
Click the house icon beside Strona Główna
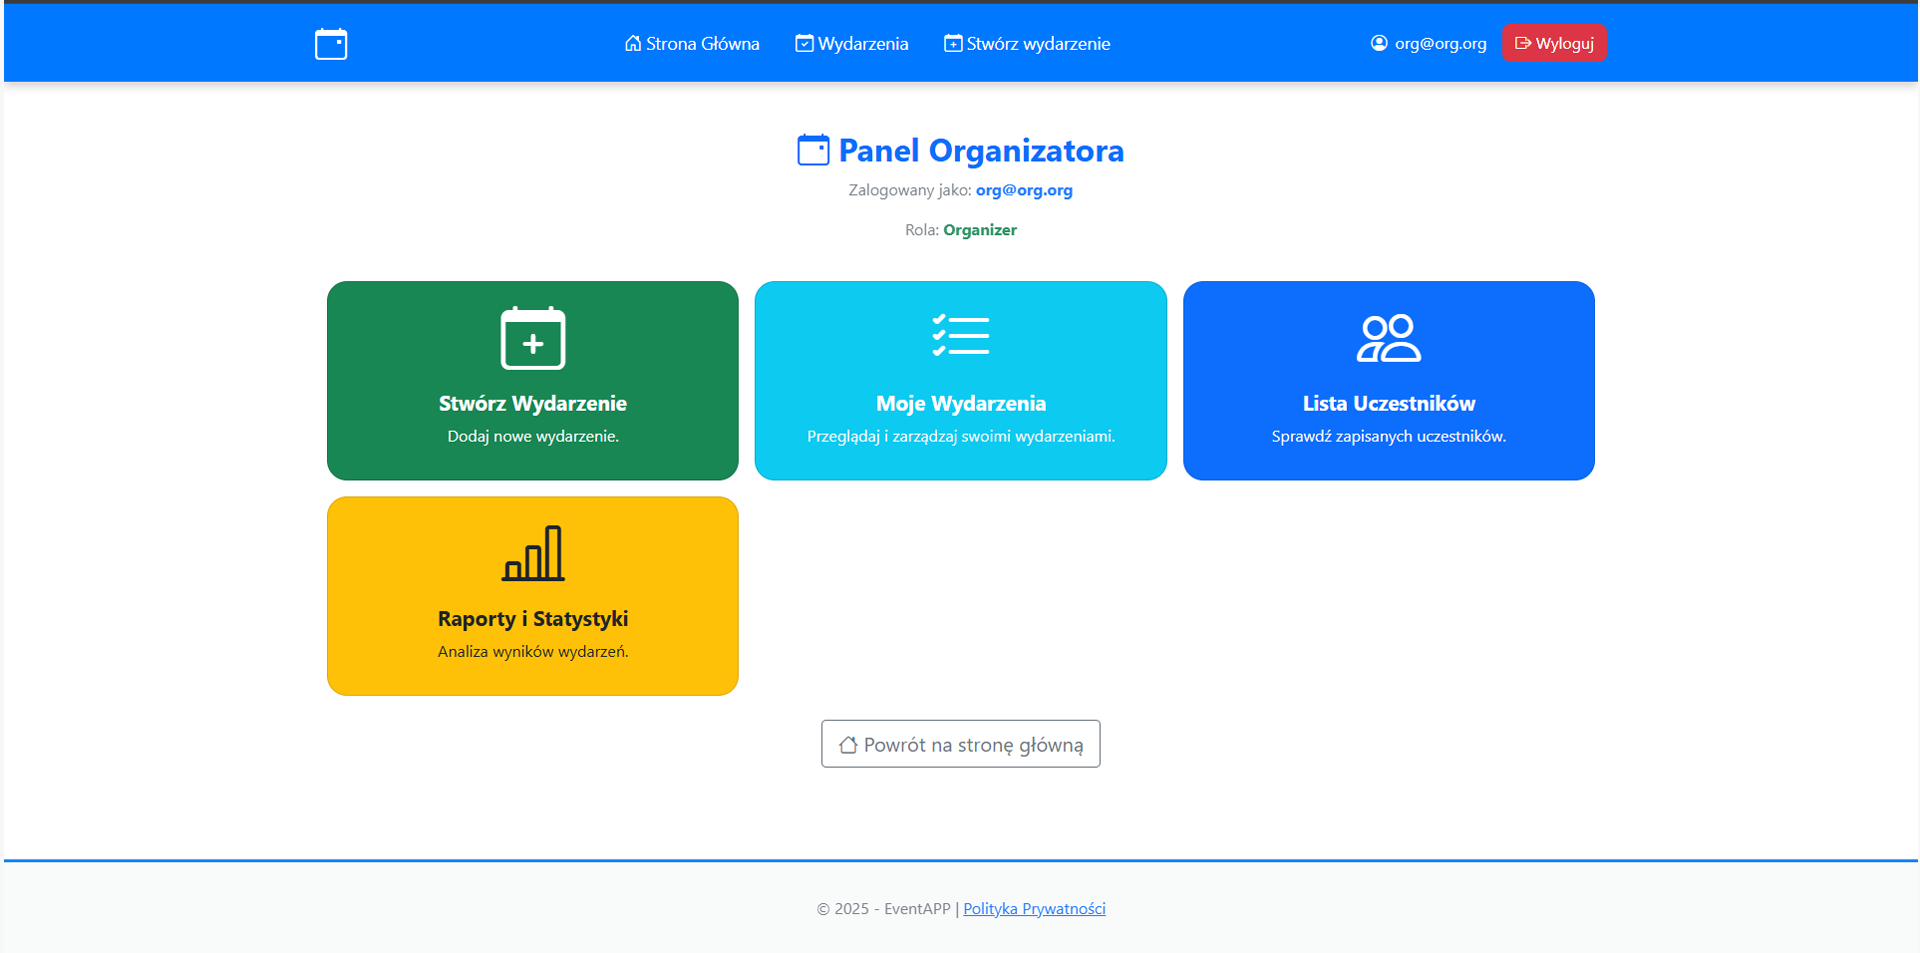[633, 43]
